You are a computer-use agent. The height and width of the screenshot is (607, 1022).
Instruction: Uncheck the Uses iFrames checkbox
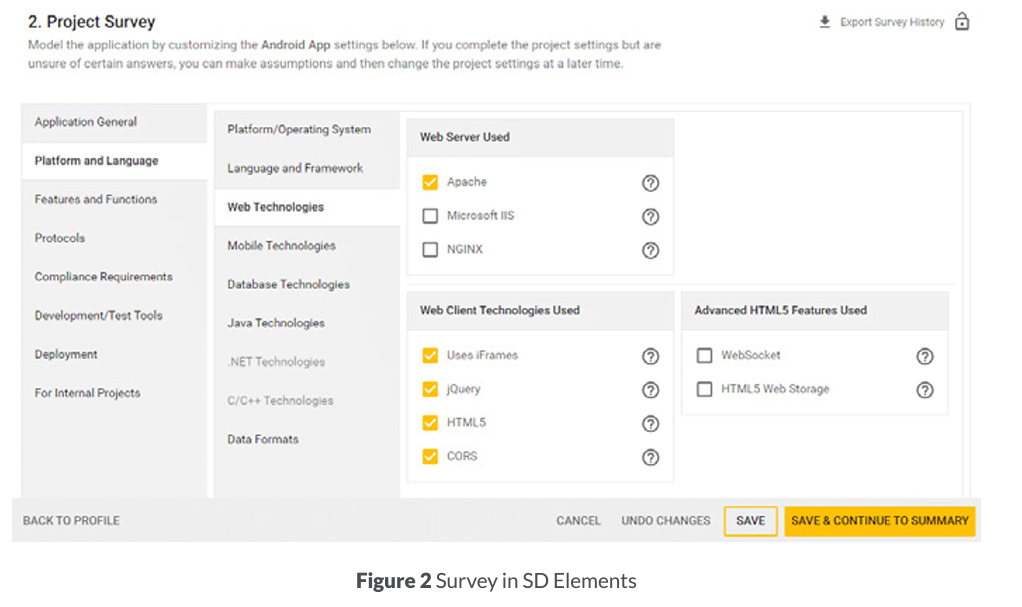tap(430, 355)
